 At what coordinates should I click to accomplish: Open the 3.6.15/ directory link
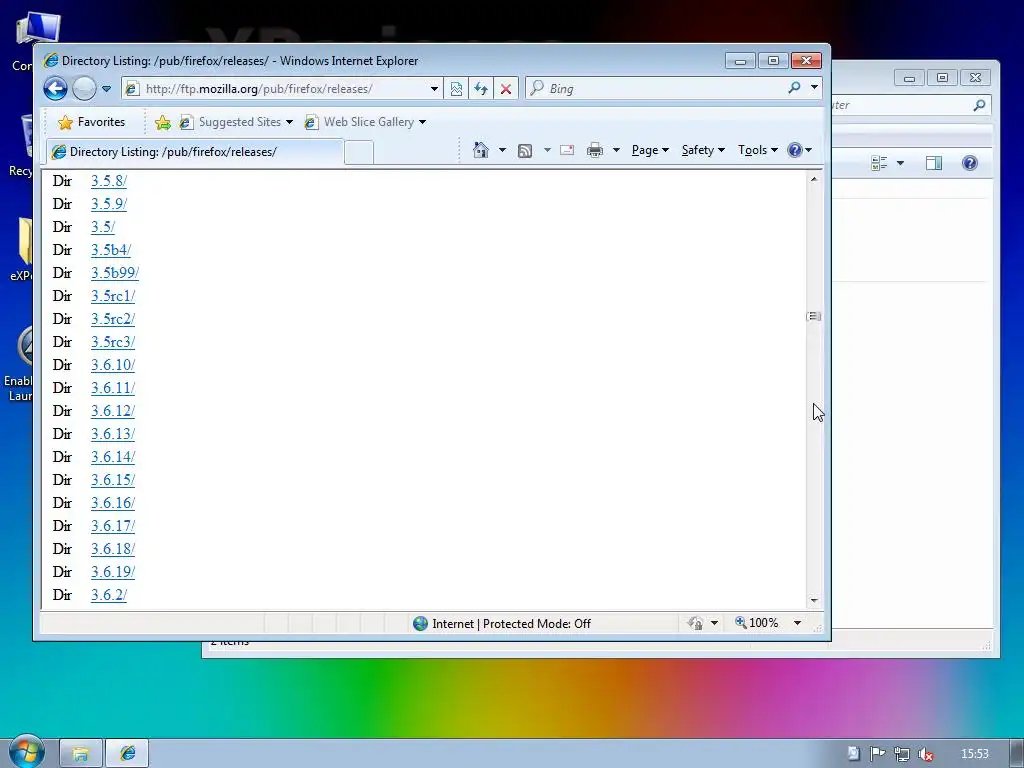[112, 480]
